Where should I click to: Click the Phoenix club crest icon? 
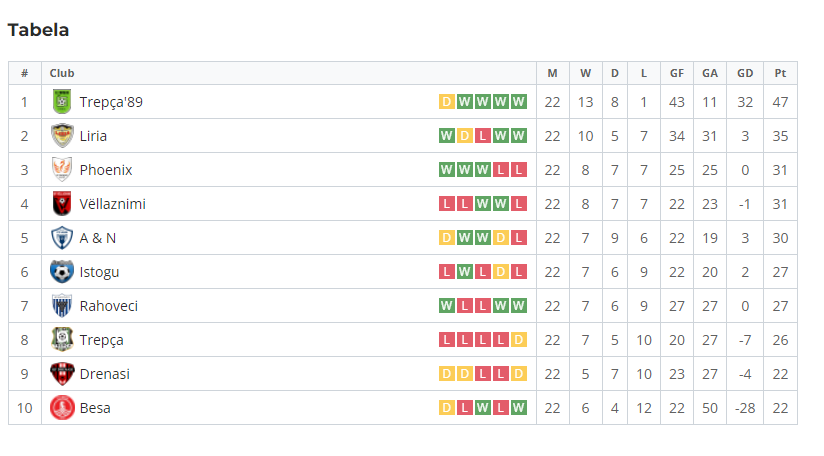[62, 170]
